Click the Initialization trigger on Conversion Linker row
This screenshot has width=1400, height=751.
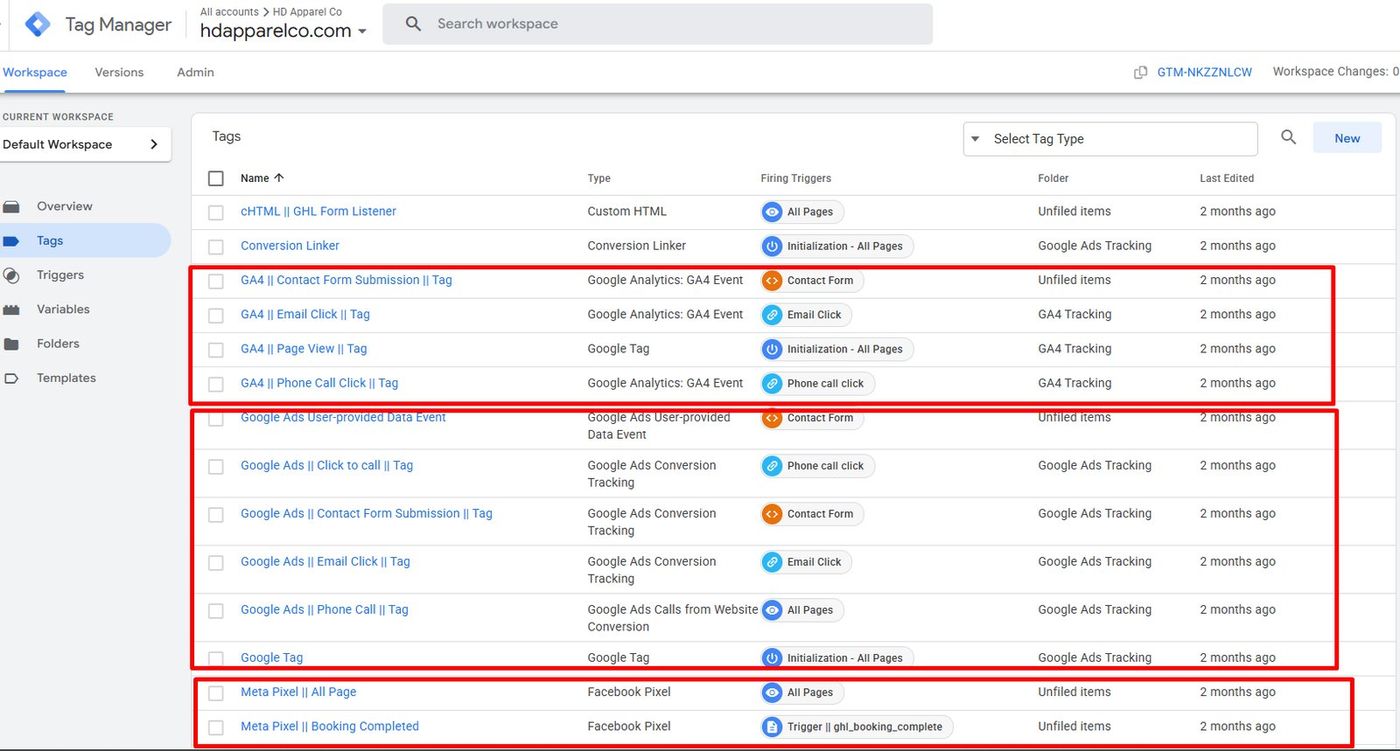837,246
